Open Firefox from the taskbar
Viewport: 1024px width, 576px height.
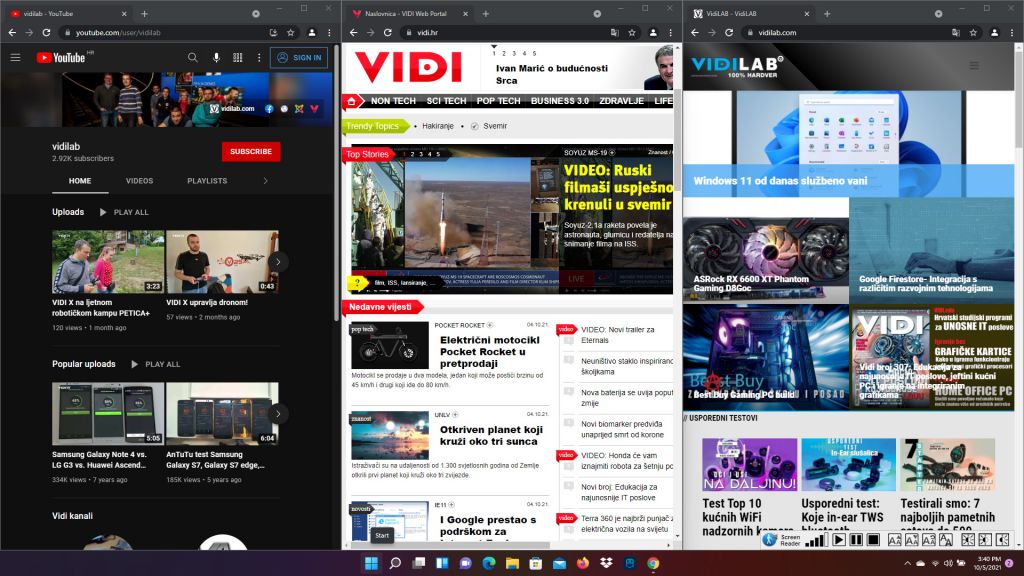coord(584,564)
